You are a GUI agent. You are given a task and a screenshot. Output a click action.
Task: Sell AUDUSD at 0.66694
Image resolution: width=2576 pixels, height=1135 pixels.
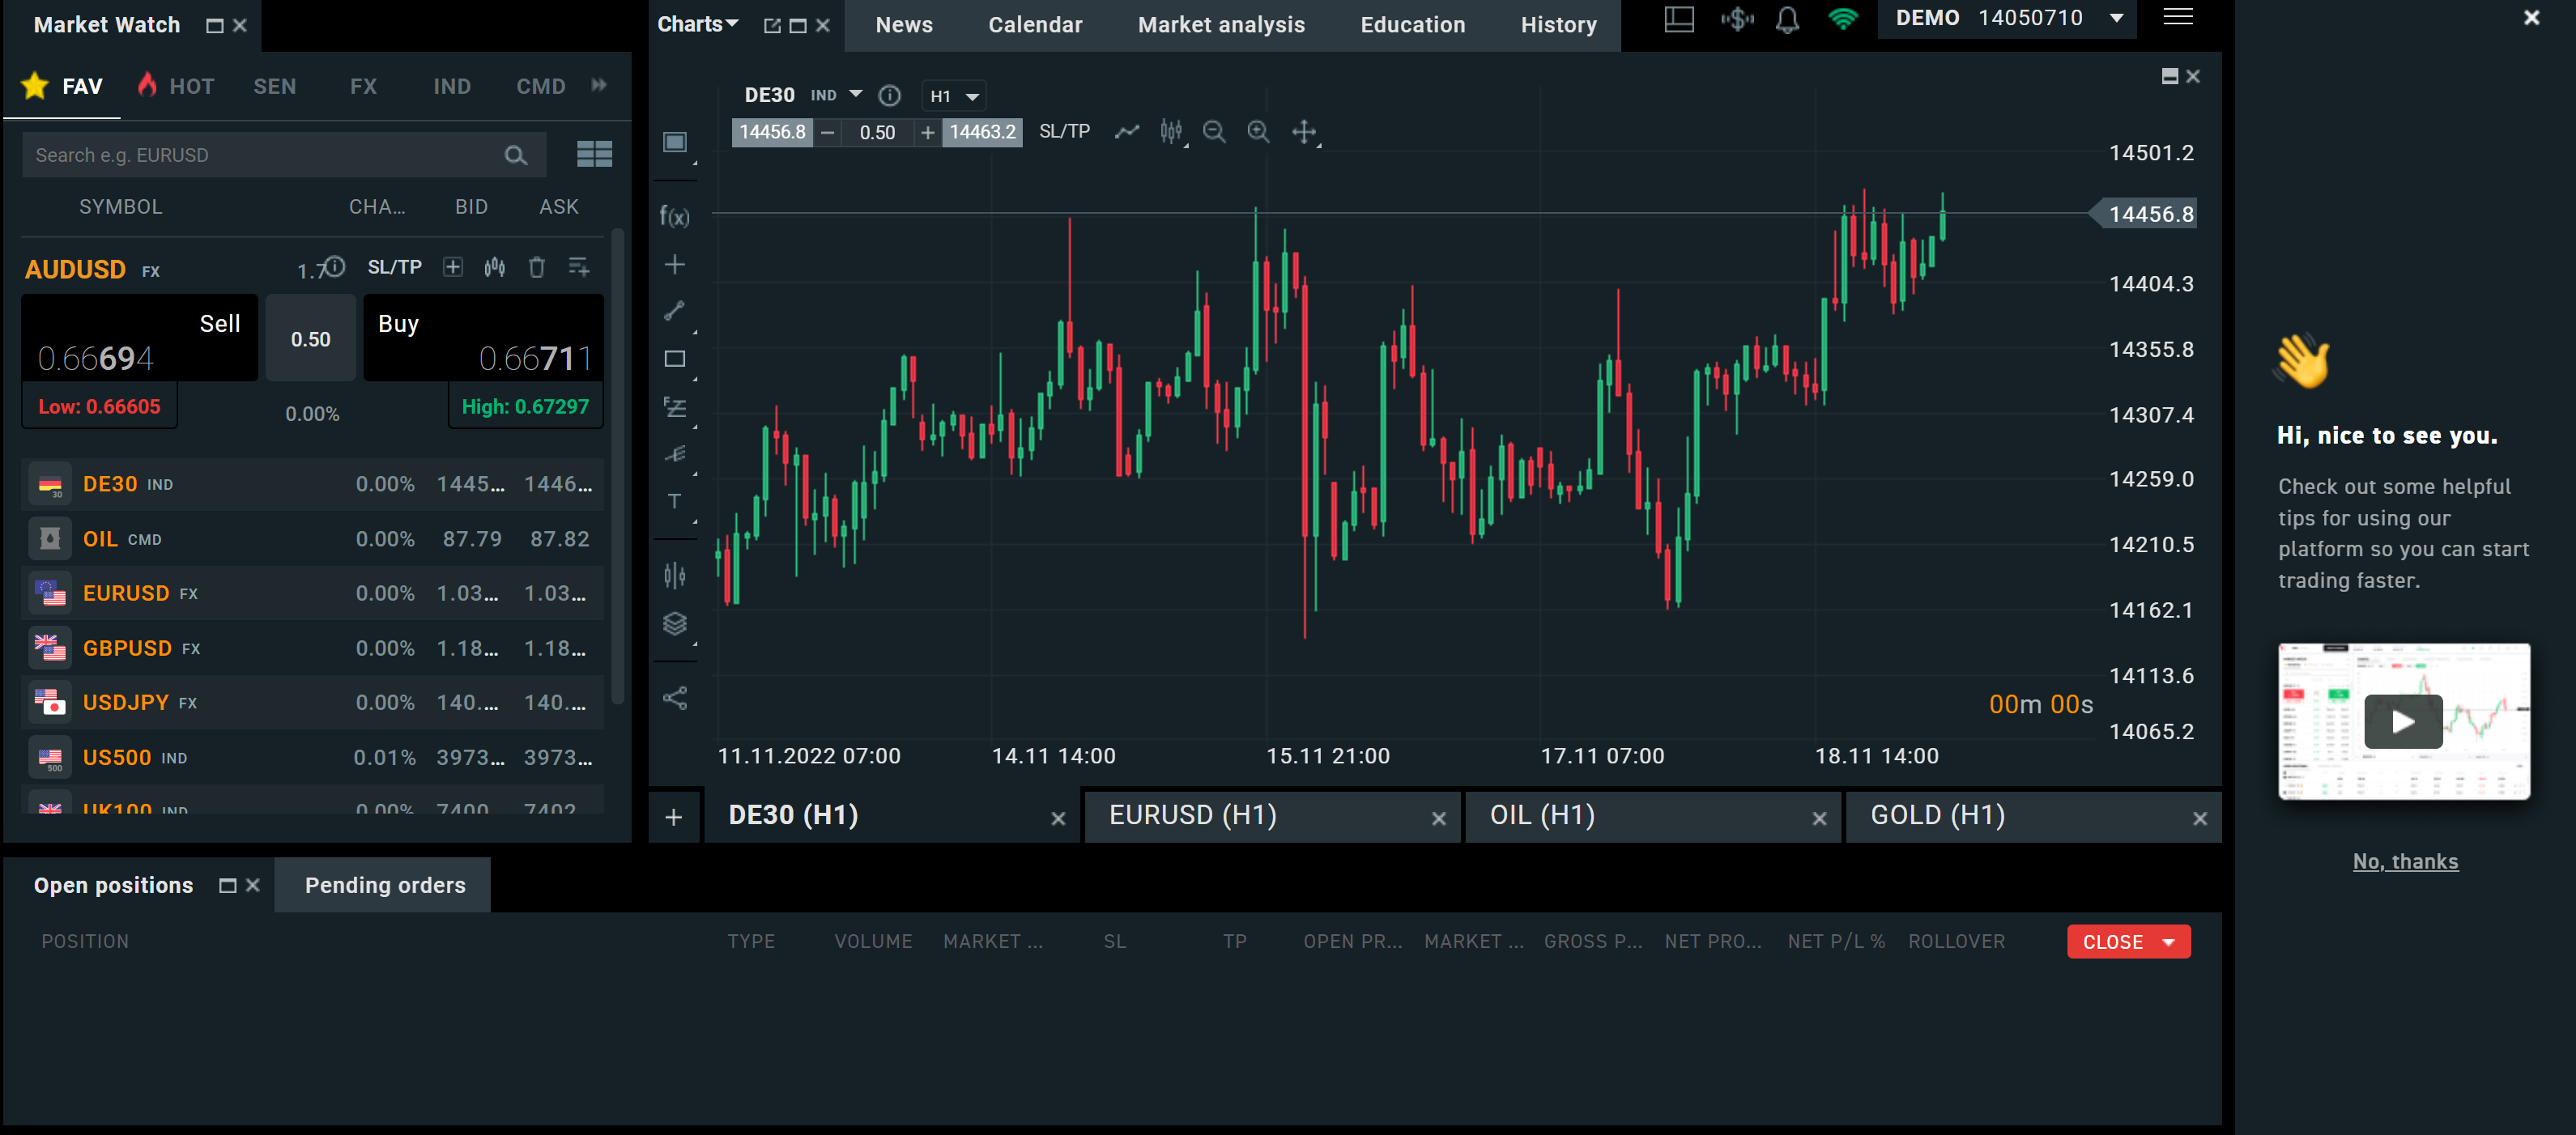[x=140, y=338]
